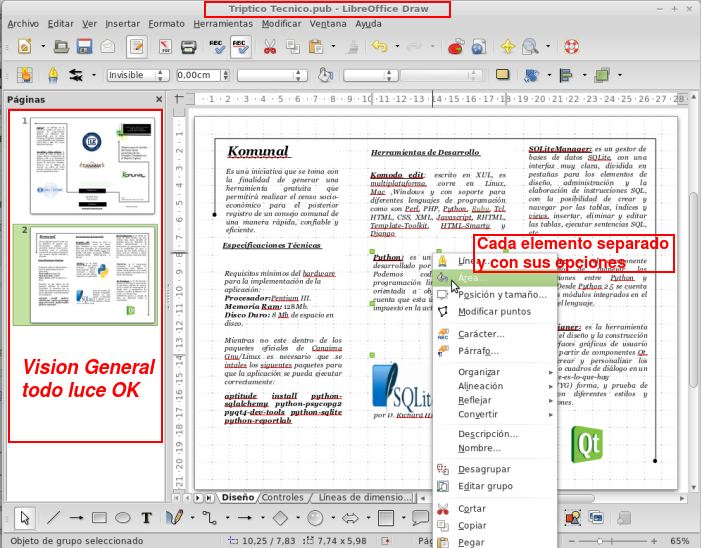This screenshot has width=701, height=548.
Task: Select the basic shapes diamond tool
Action: tap(280, 518)
